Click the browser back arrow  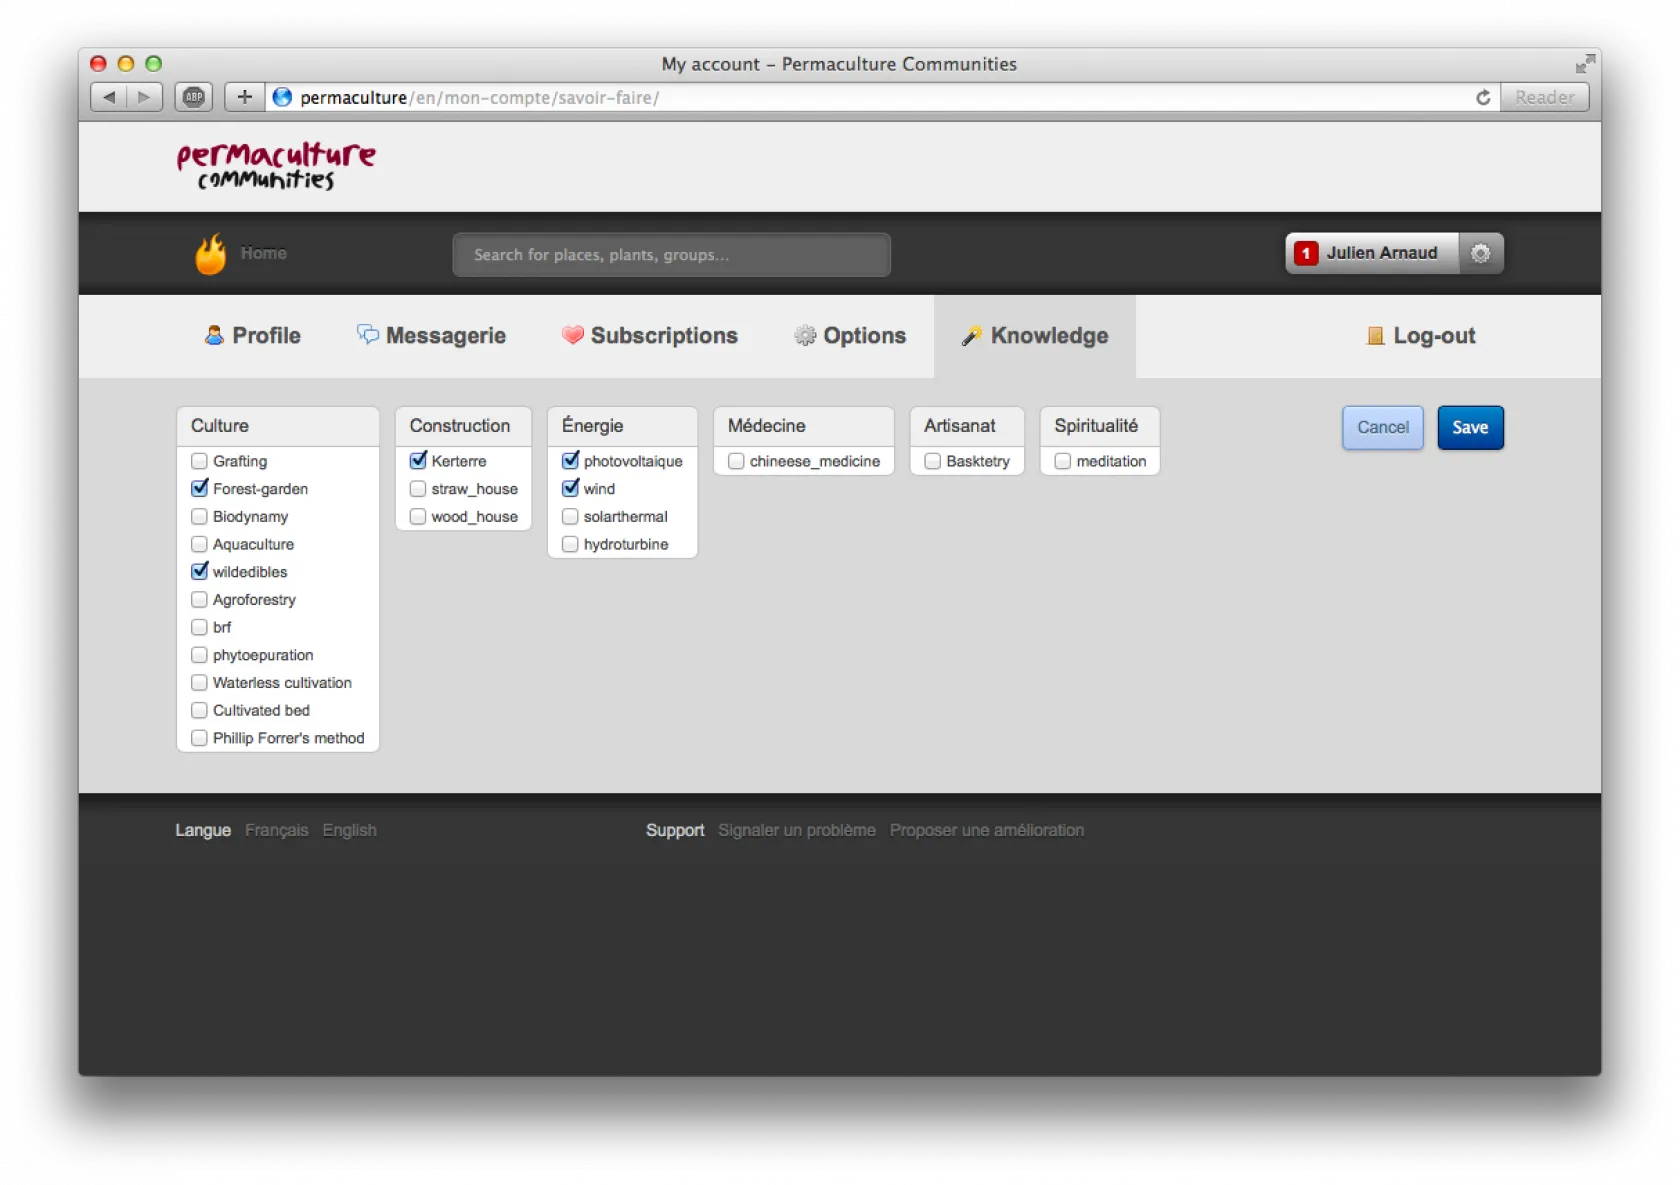pyautogui.click(x=109, y=97)
